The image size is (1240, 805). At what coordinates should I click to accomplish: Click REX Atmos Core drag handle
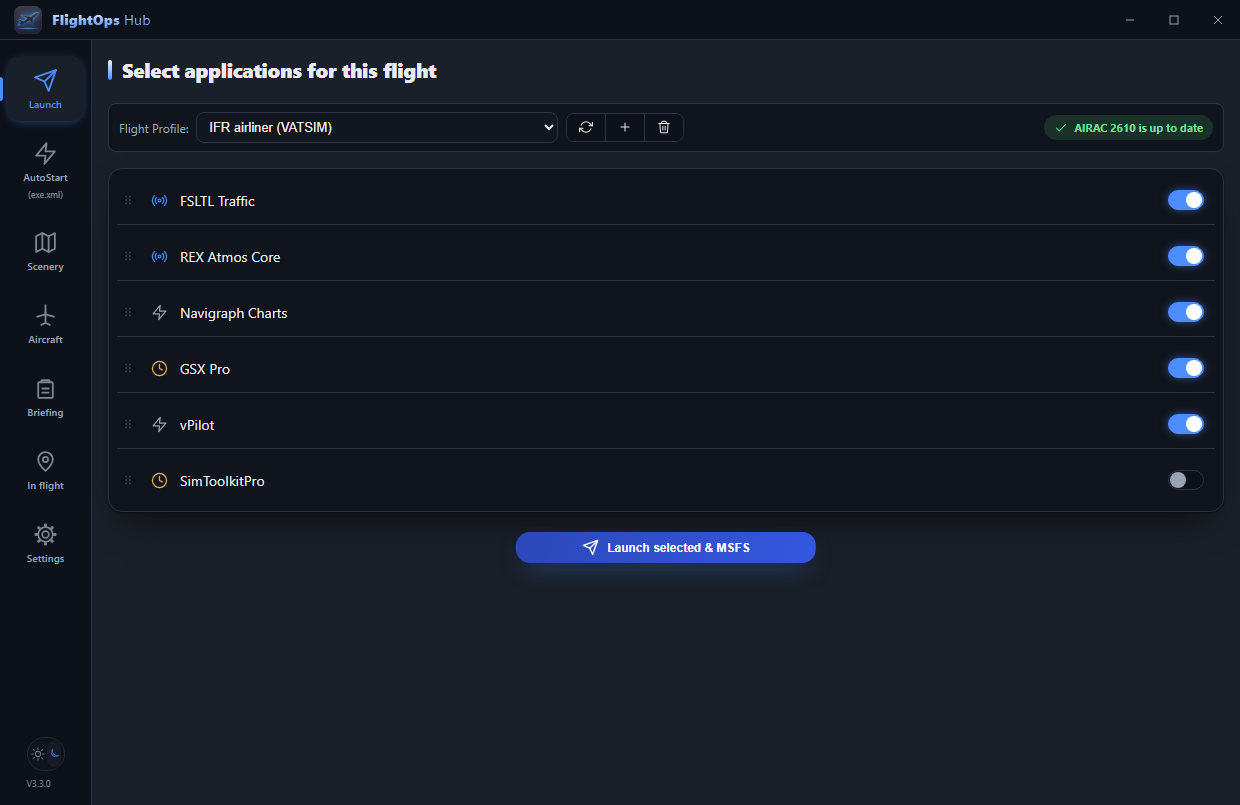click(x=128, y=257)
